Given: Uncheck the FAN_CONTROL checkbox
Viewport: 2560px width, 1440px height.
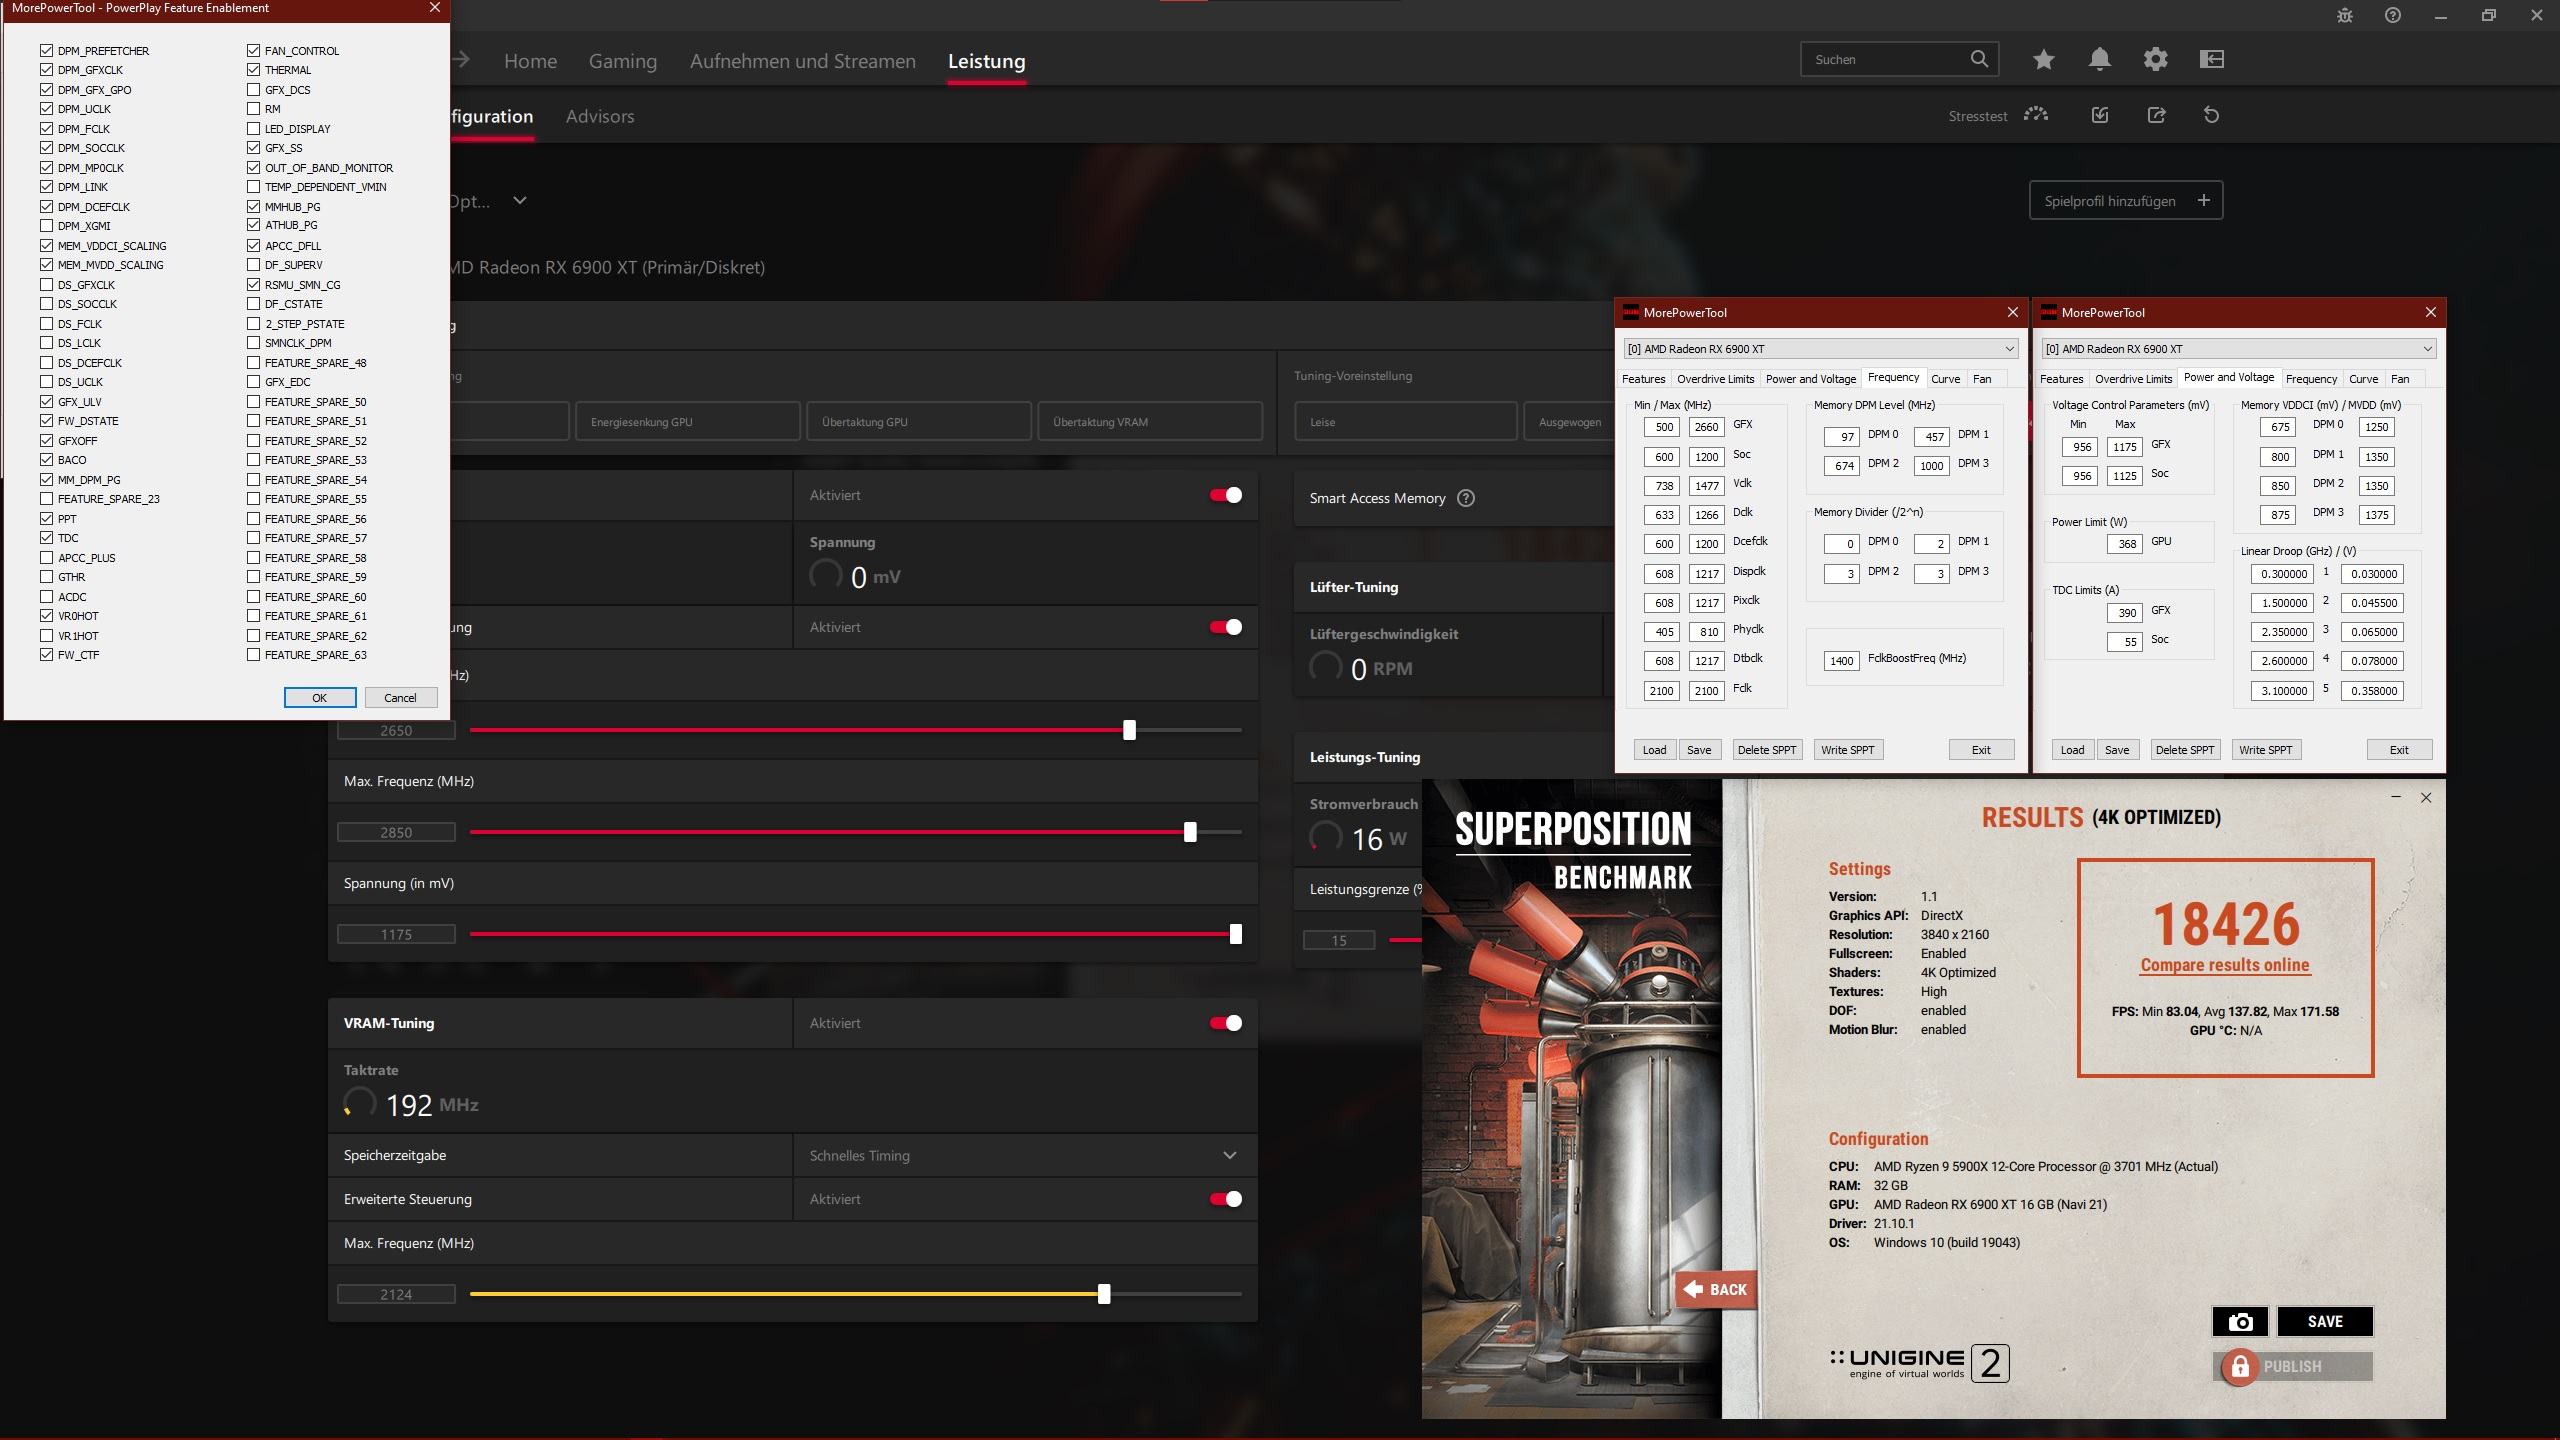Looking at the screenshot, I should [x=254, y=51].
